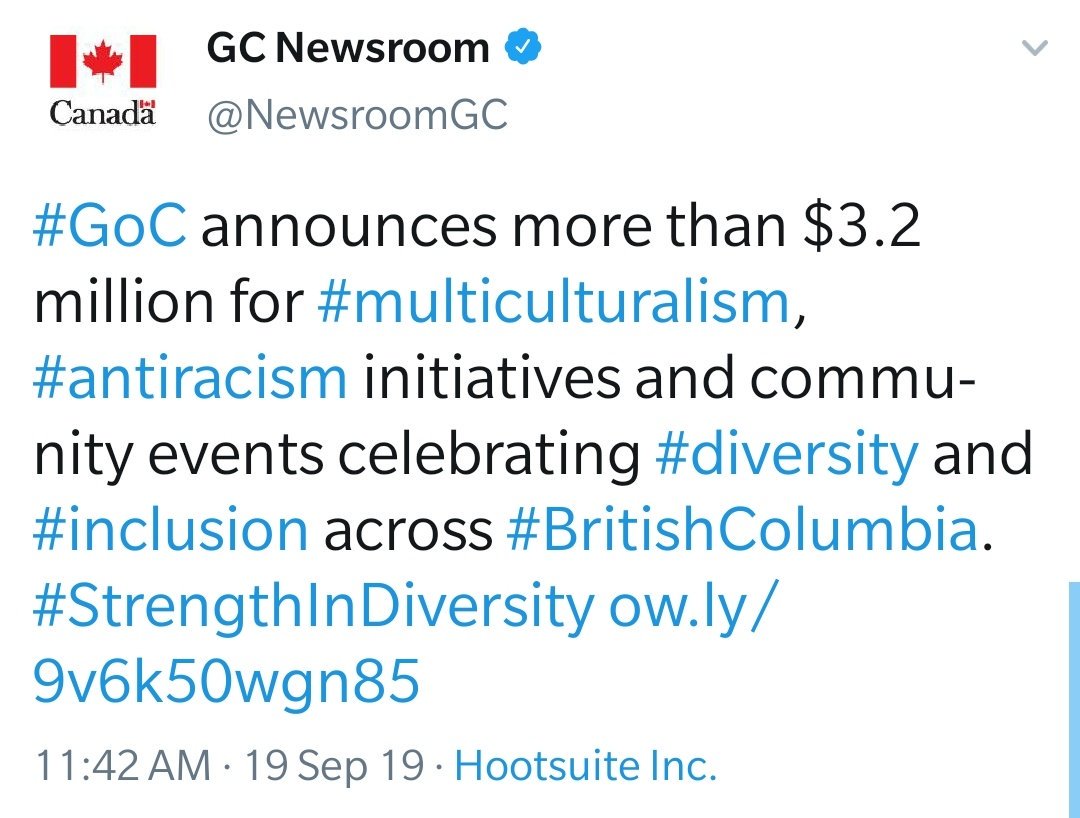
Task: Click the blue verified badge icon
Action: tap(523, 47)
